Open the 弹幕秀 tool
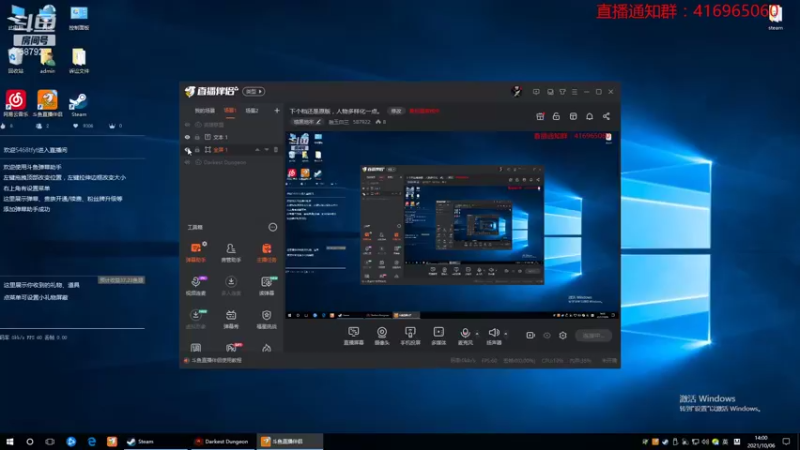800x450 pixels. coord(231,318)
